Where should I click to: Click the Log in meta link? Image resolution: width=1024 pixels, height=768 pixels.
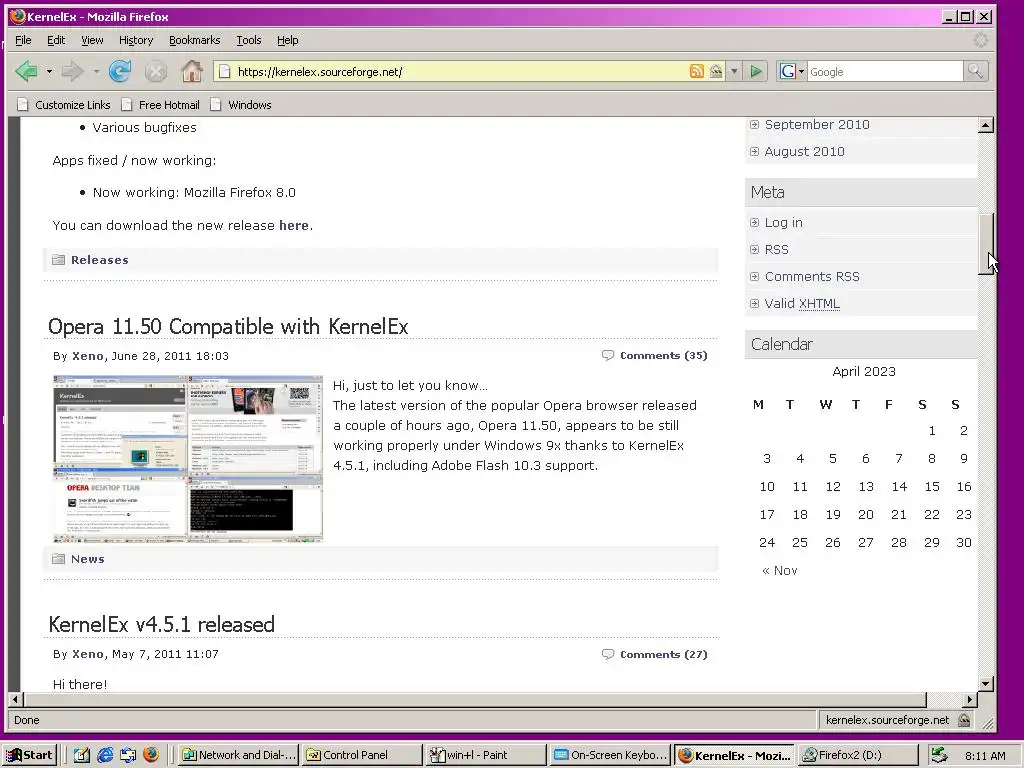(783, 223)
